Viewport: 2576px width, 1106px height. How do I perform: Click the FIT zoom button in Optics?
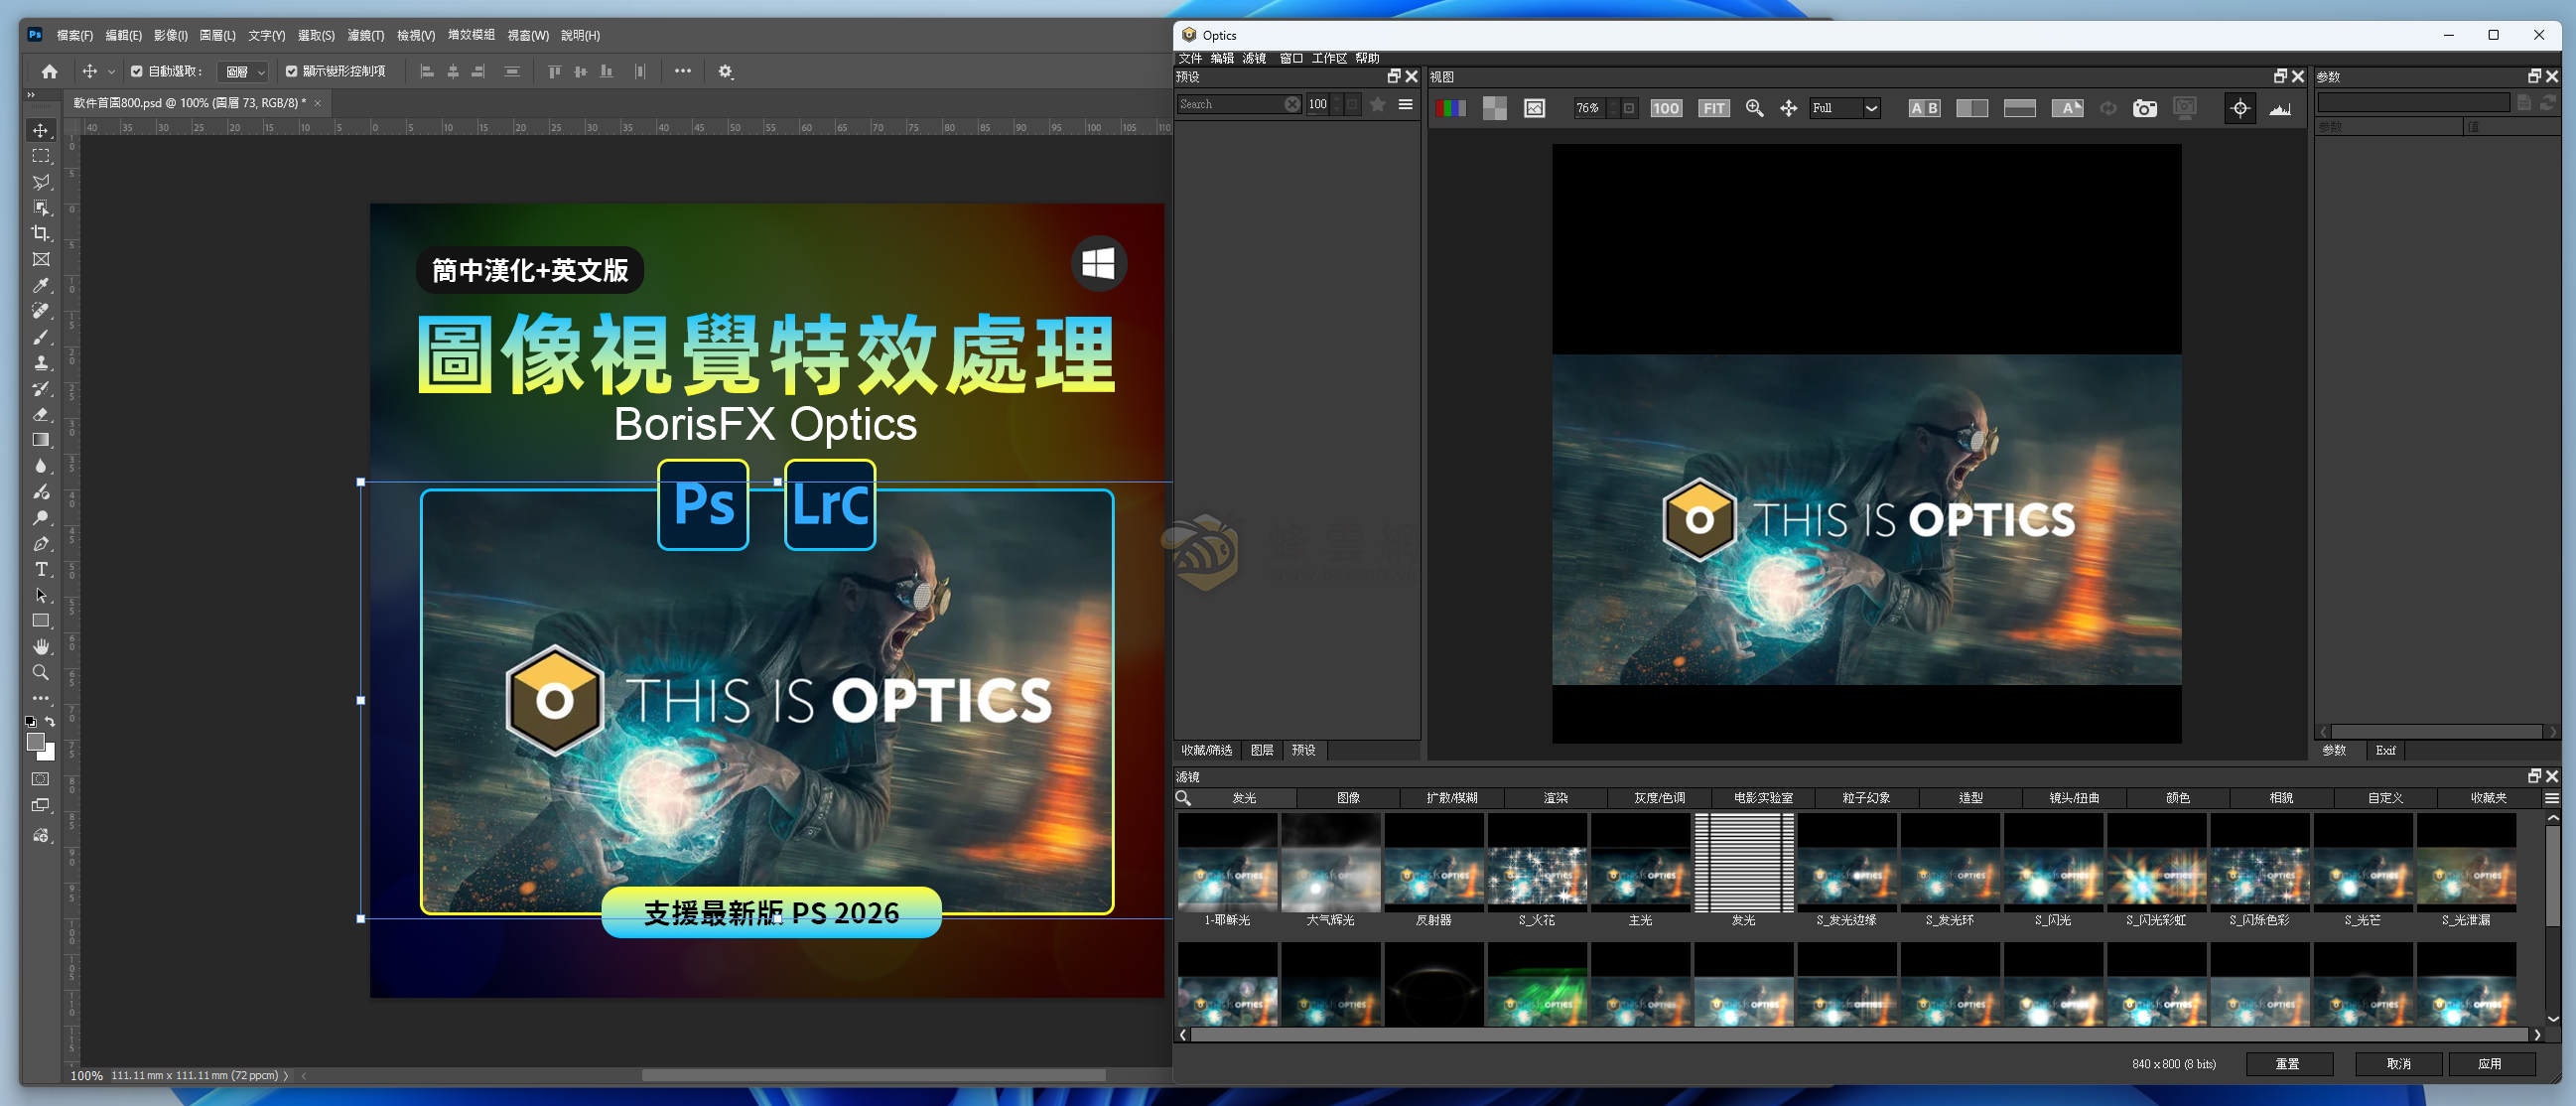(1714, 108)
